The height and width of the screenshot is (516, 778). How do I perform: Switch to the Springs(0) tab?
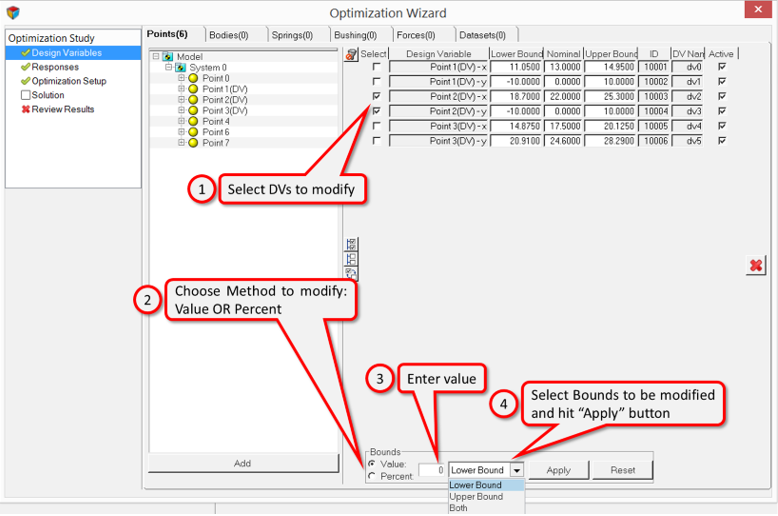(292, 35)
